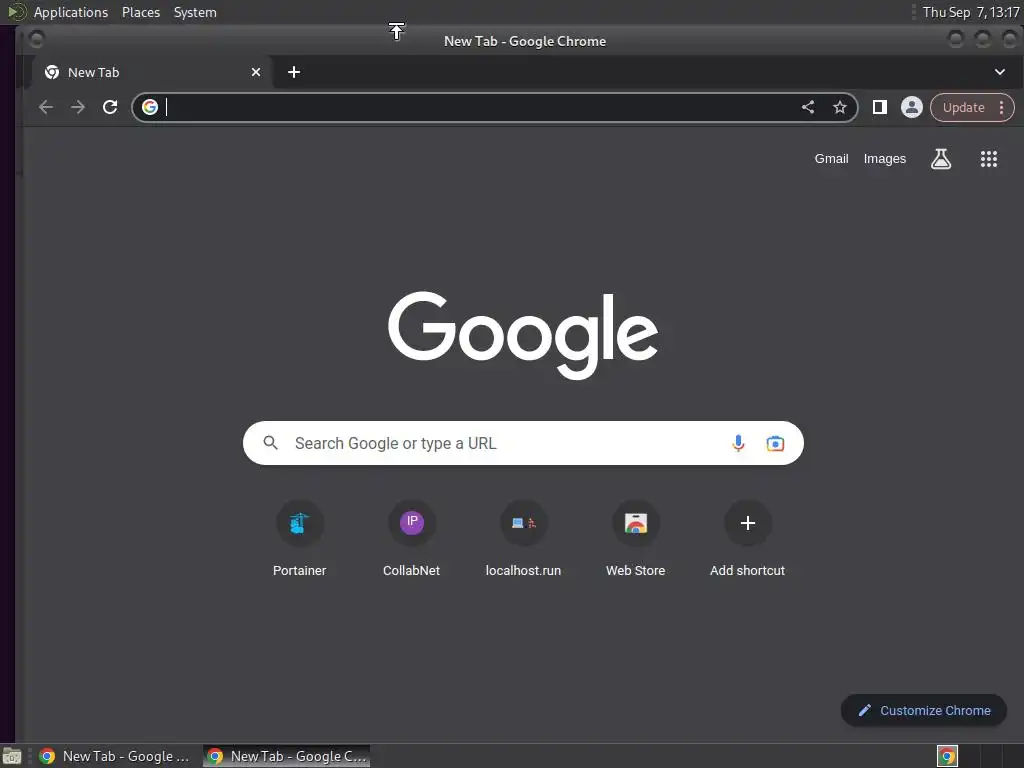Click the Chrome icon in bottom tray
Screen dimensions: 1024x768
click(947, 756)
